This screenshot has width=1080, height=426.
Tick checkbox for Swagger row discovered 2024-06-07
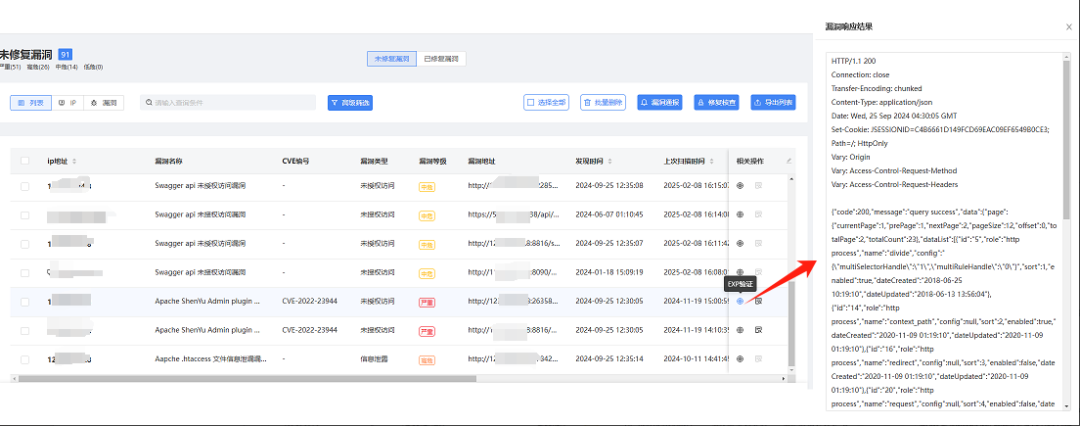(x=25, y=215)
